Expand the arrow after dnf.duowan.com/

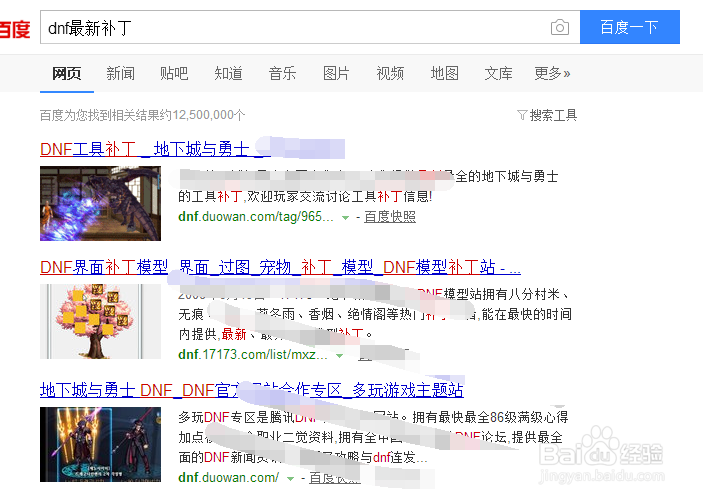(x=290, y=479)
